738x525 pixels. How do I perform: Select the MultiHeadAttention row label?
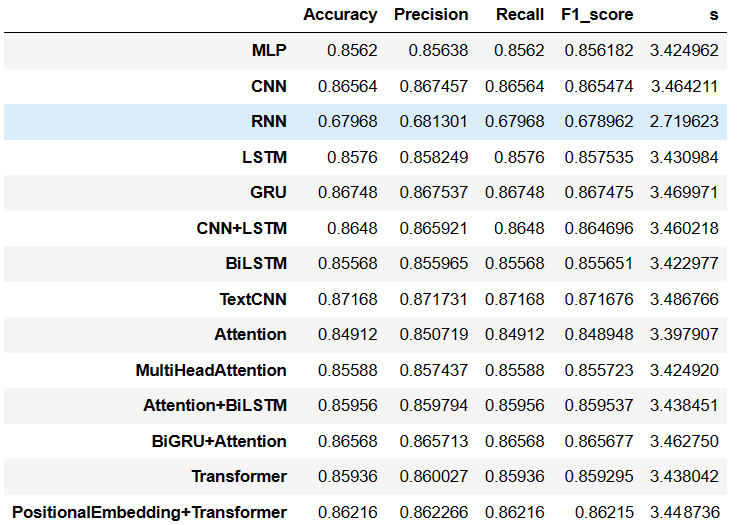pyautogui.click(x=211, y=370)
